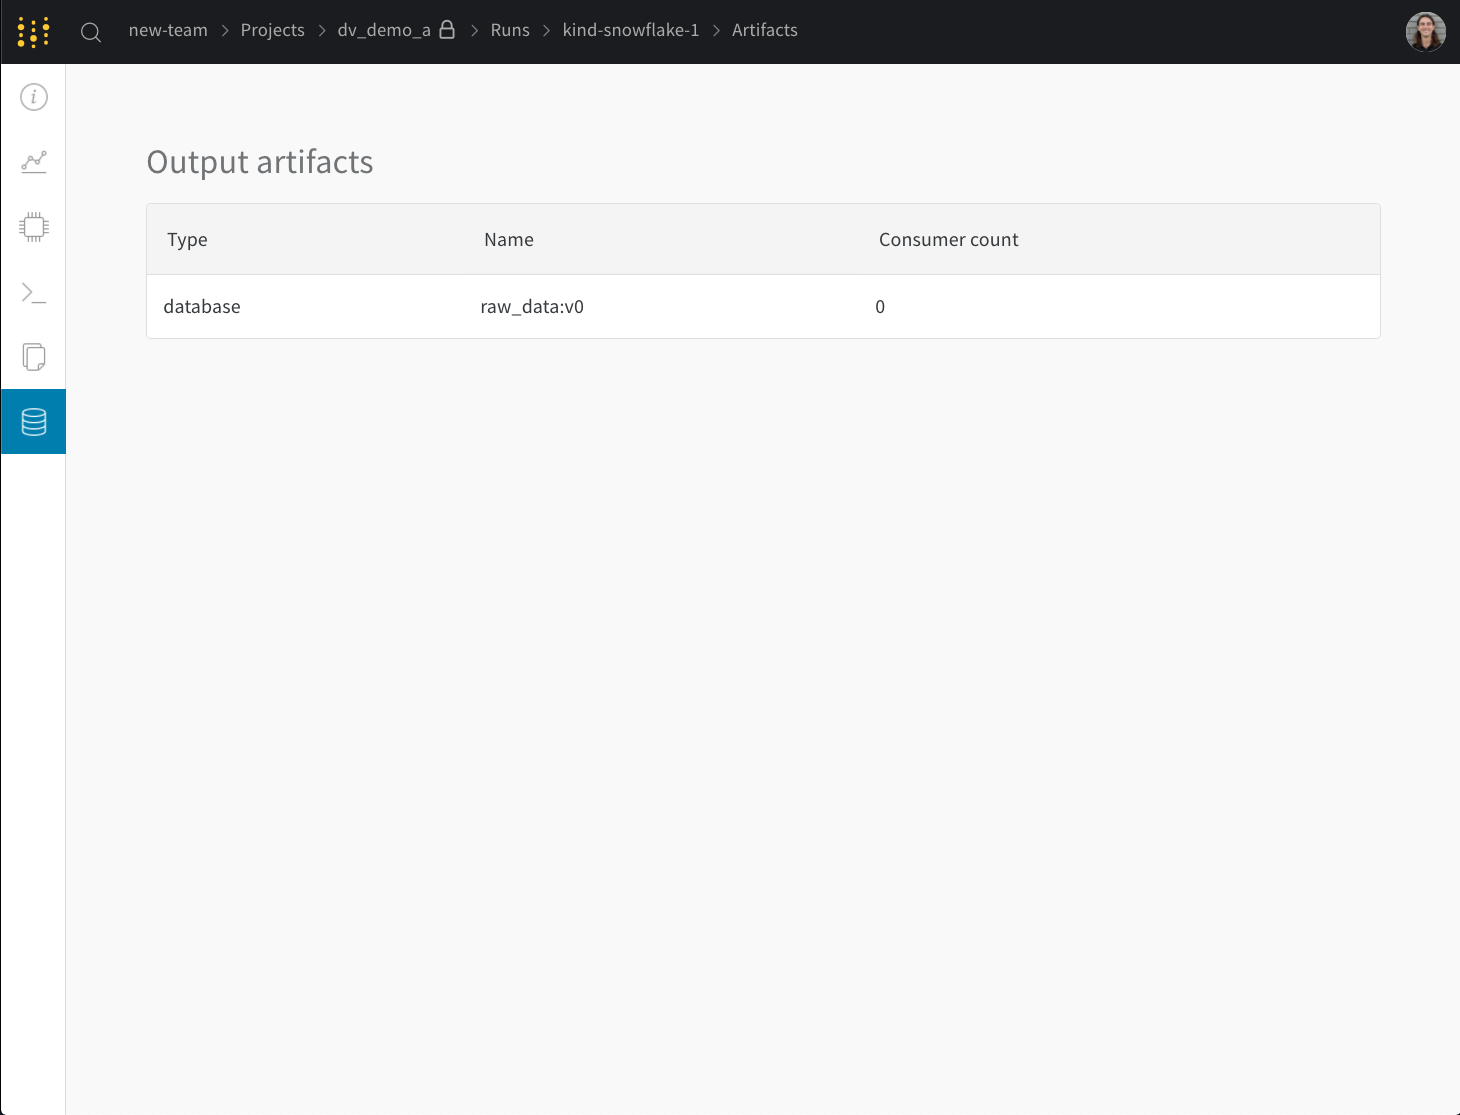Viewport: 1460px width, 1115px height.
Task: Go to Runs breadcrumb
Action: (510, 30)
